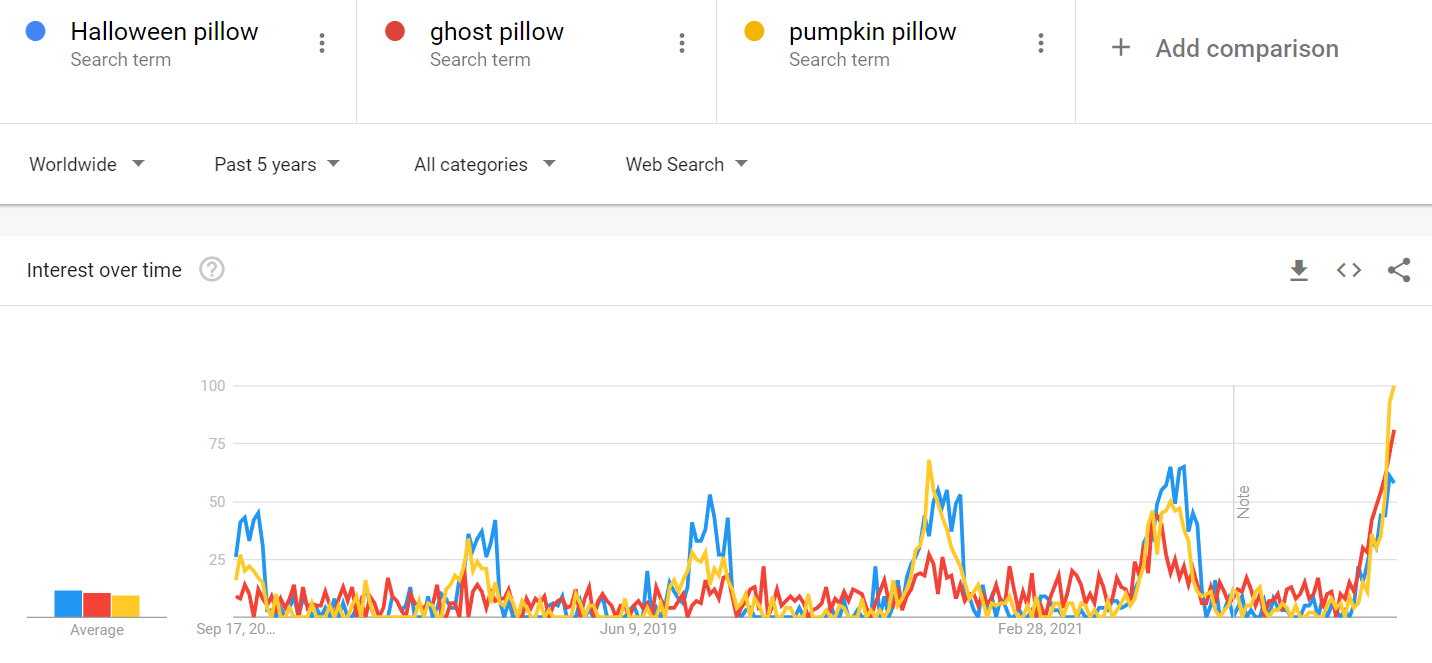1432x663 pixels.
Task: Open the Web Search type dropdown
Action: pyautogui.click(x=687, y=164)
